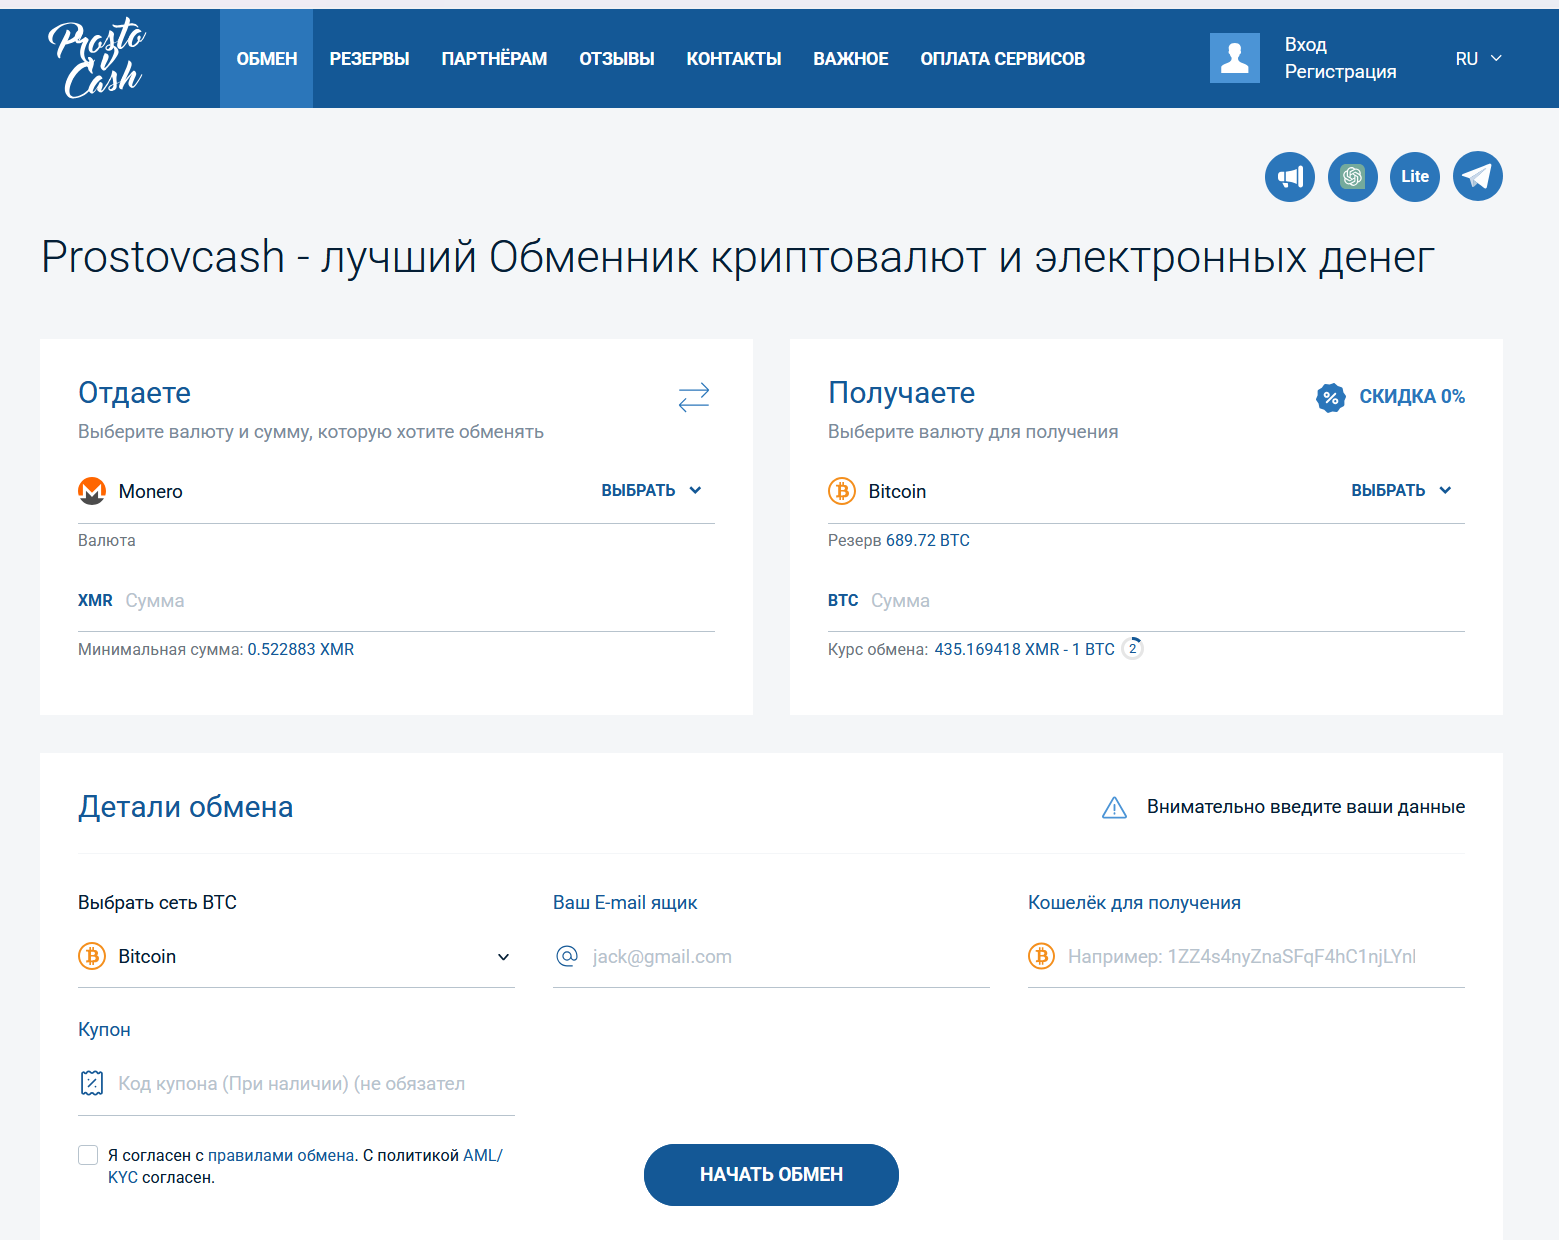Click the Регистрация link
This screenshot has height=1240, width=1559.
point(1341,72)
